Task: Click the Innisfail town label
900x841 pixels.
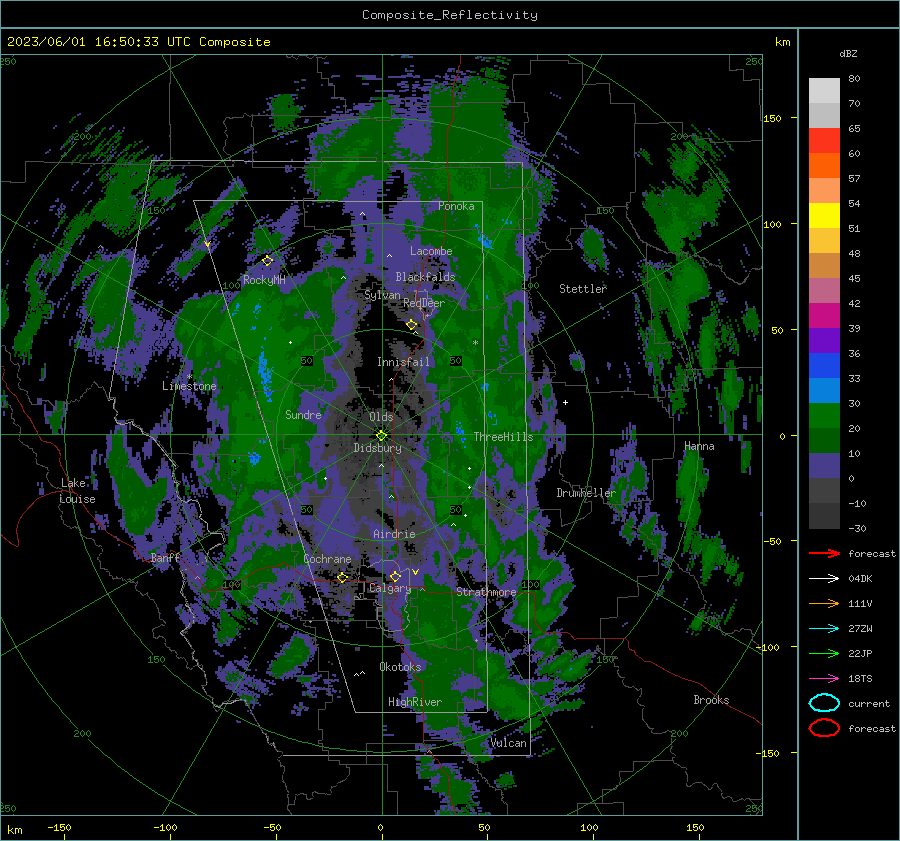Action: coord(403,362)
